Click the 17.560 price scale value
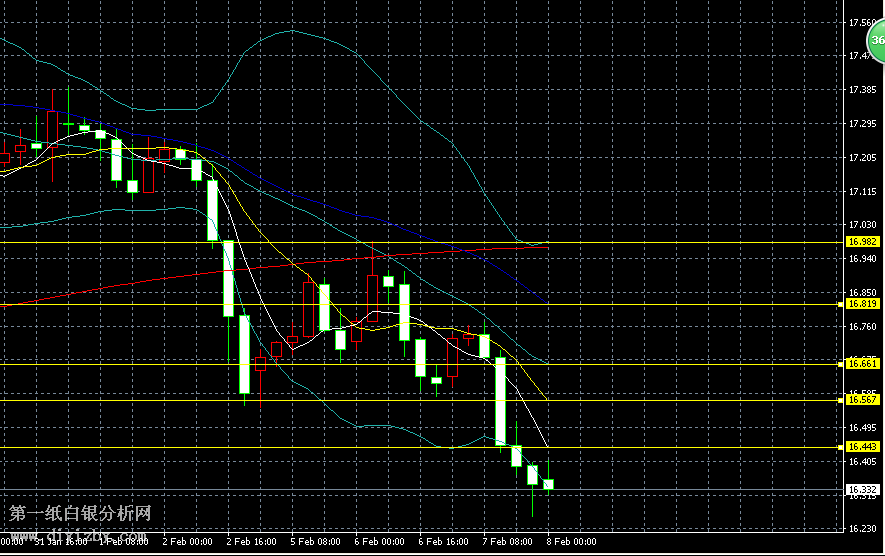The image size is (885, 556). click(x=862, y=23)
